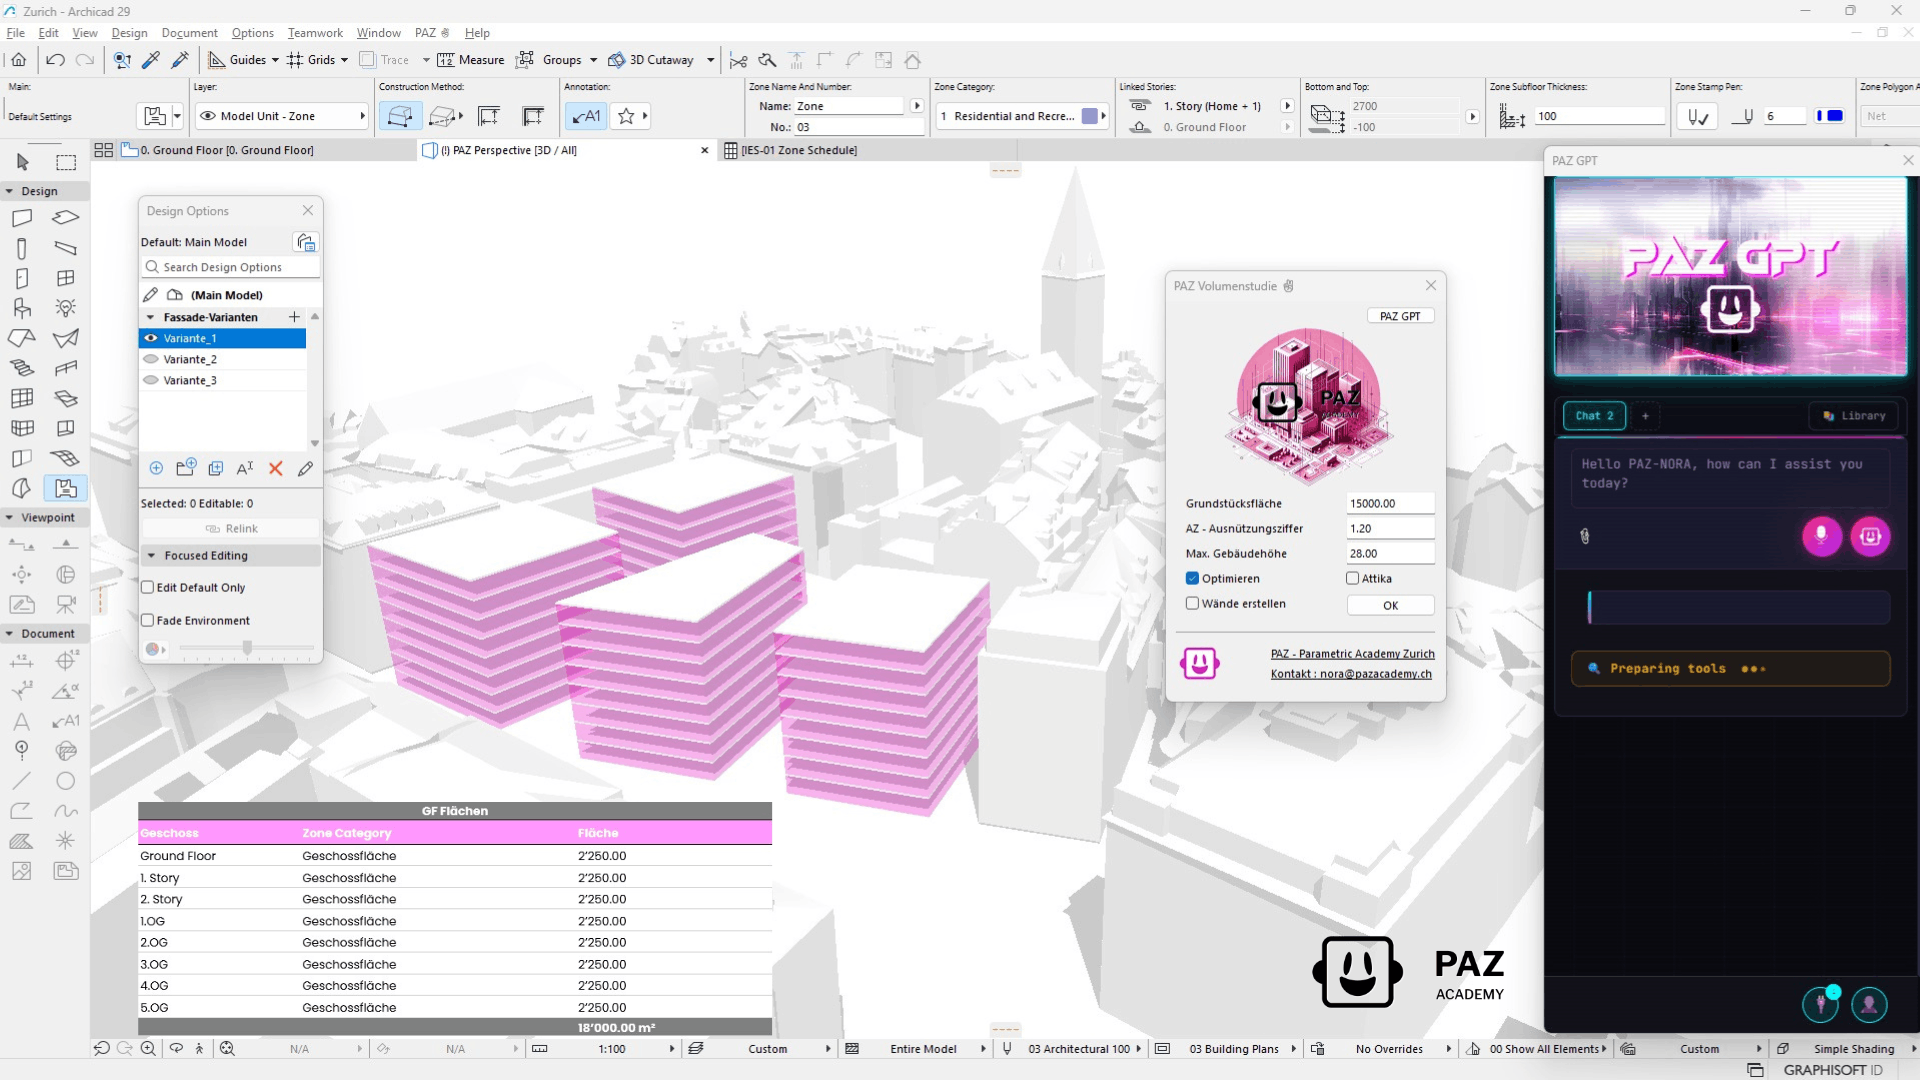Select the Lamp tool in the toolbox
The image size is (1920, 1080).
(66, 308)
